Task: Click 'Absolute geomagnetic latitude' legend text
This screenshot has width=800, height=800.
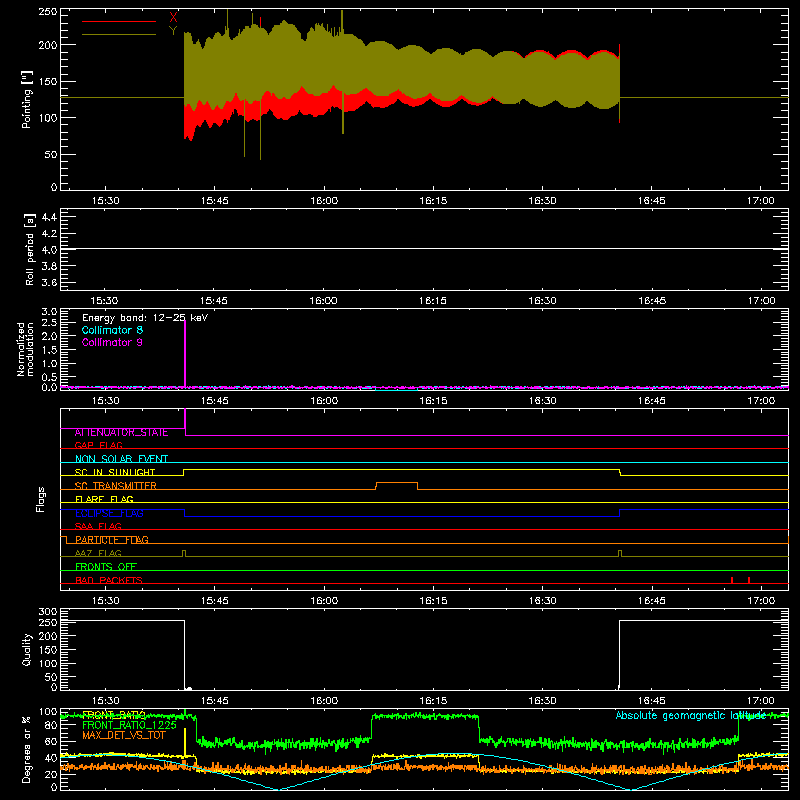Action: click(x=691, y=715)
